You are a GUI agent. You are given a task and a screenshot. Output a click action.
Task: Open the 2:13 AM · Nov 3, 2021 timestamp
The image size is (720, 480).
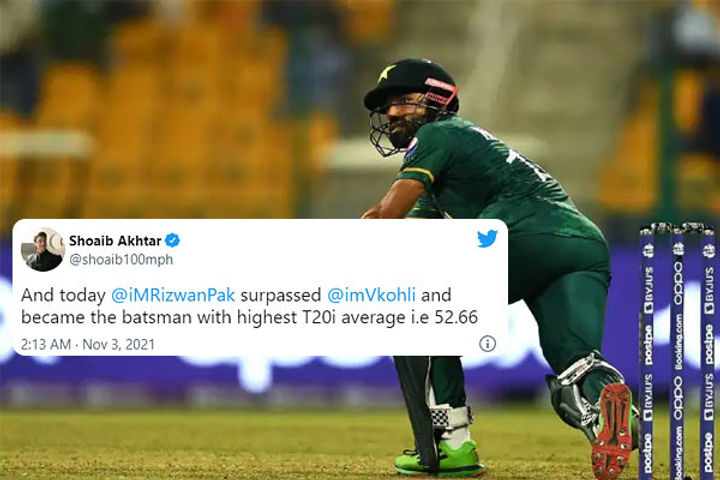click(x=88, y=344)
